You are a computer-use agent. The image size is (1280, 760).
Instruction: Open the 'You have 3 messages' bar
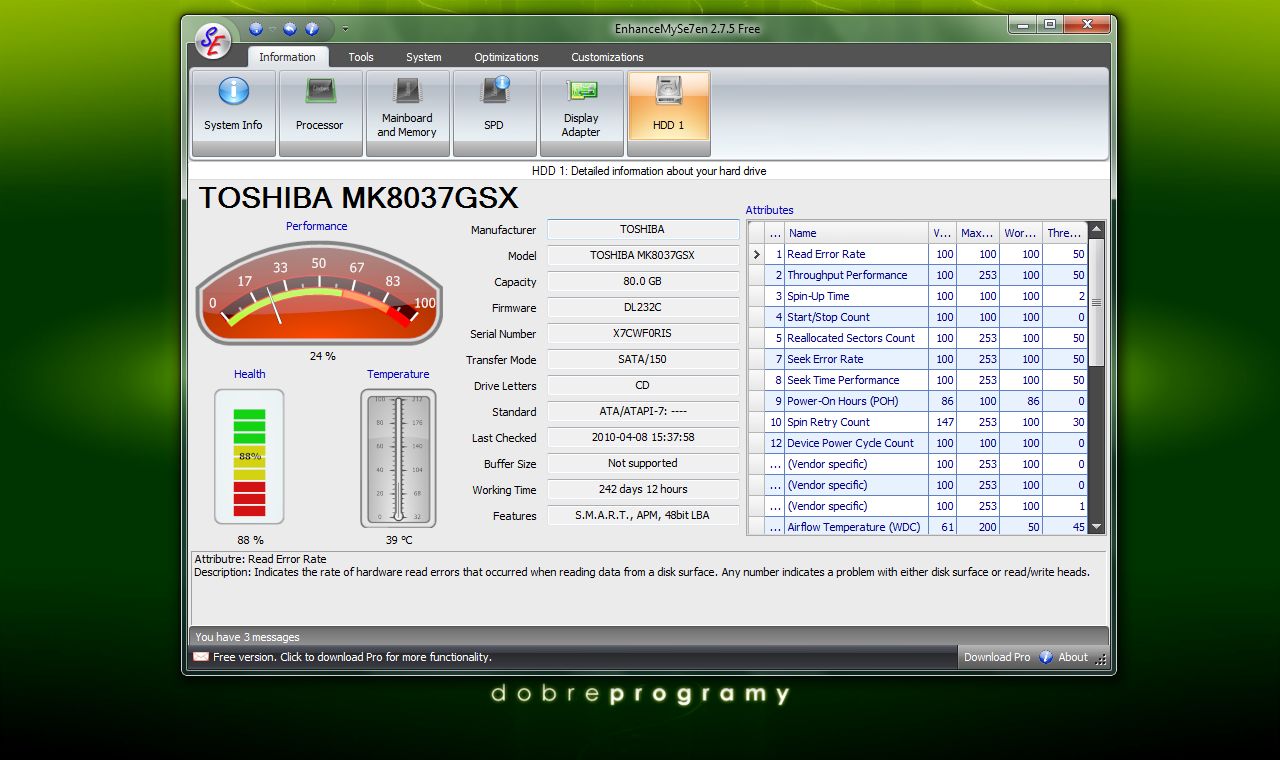pyautogui.click(x=648, y=637)
